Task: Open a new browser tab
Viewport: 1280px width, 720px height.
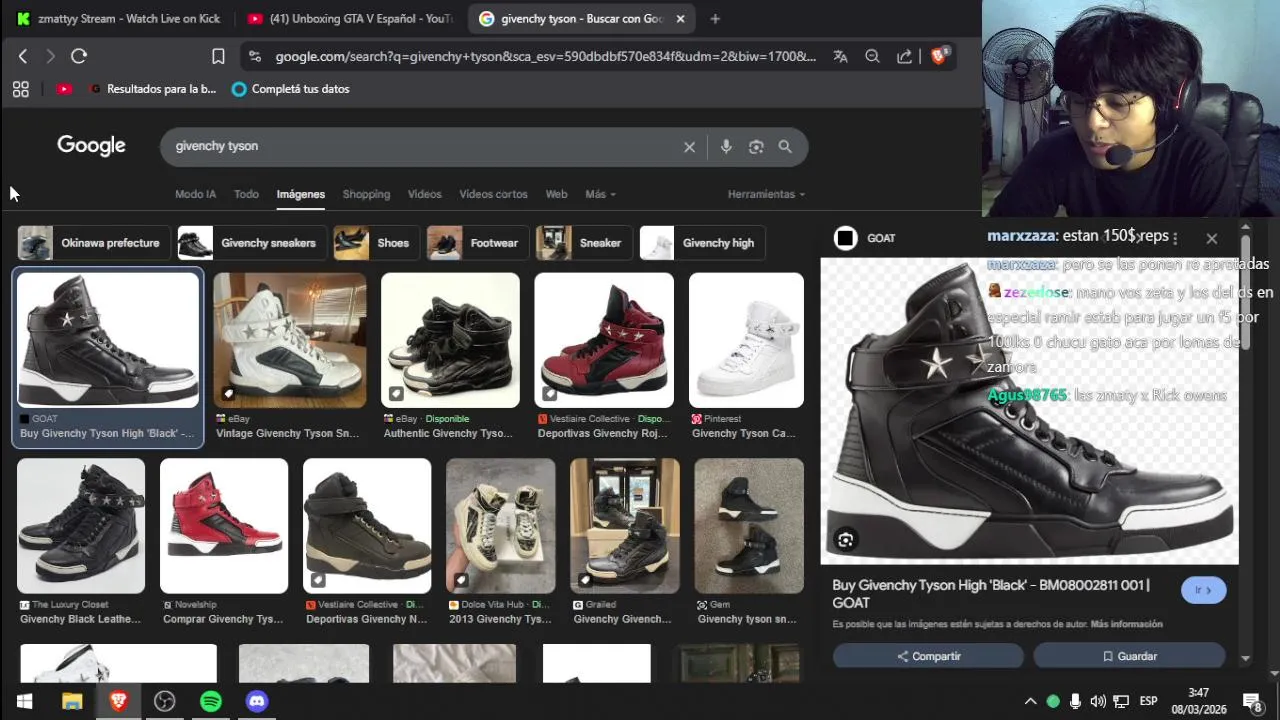Action: tap(714, 19)
